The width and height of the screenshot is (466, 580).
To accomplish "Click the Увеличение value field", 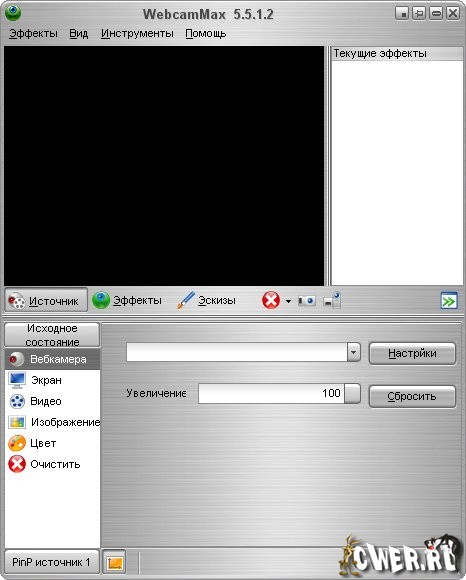I will [x=271, y=393].
